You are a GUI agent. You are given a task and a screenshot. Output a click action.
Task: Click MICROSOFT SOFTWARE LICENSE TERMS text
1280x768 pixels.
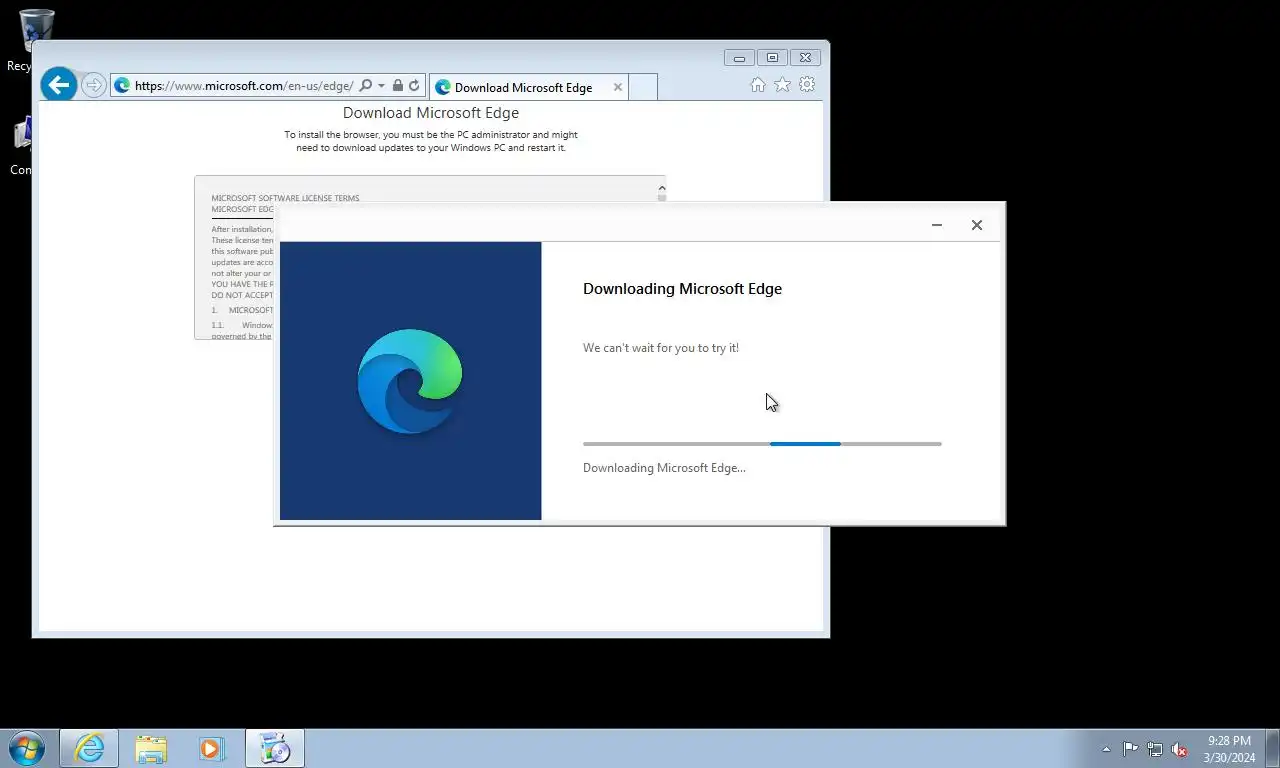tap(285, 198)
